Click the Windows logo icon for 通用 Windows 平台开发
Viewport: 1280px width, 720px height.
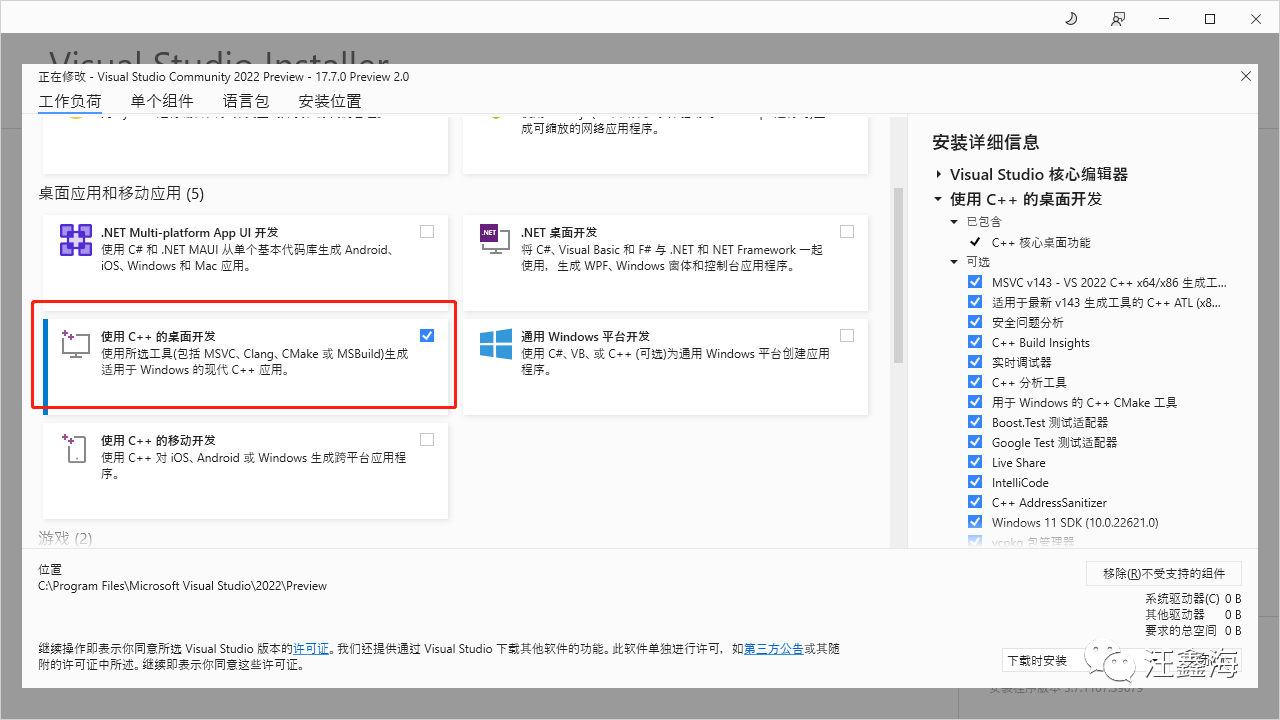point(495,344)
